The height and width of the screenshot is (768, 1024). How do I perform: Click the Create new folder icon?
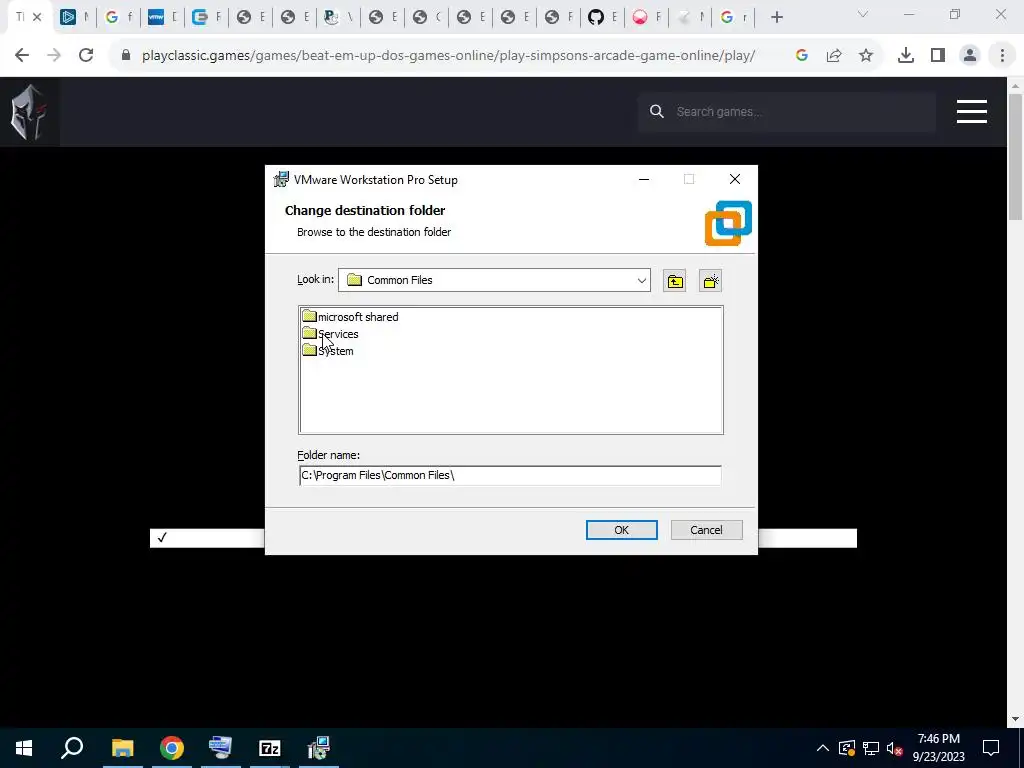(710, 281)
